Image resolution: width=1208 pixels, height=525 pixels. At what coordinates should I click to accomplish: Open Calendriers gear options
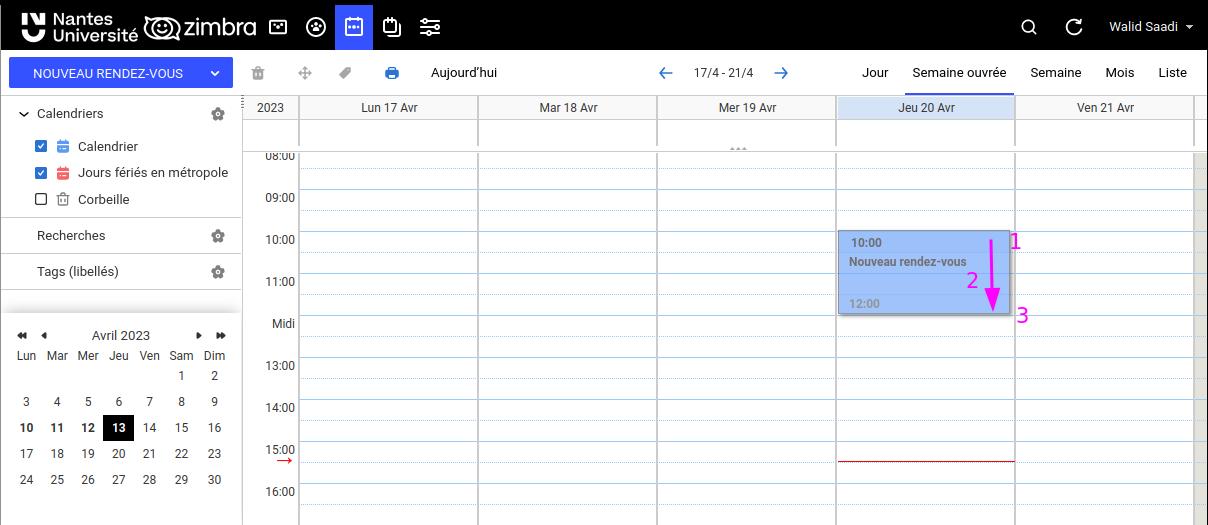218,114
